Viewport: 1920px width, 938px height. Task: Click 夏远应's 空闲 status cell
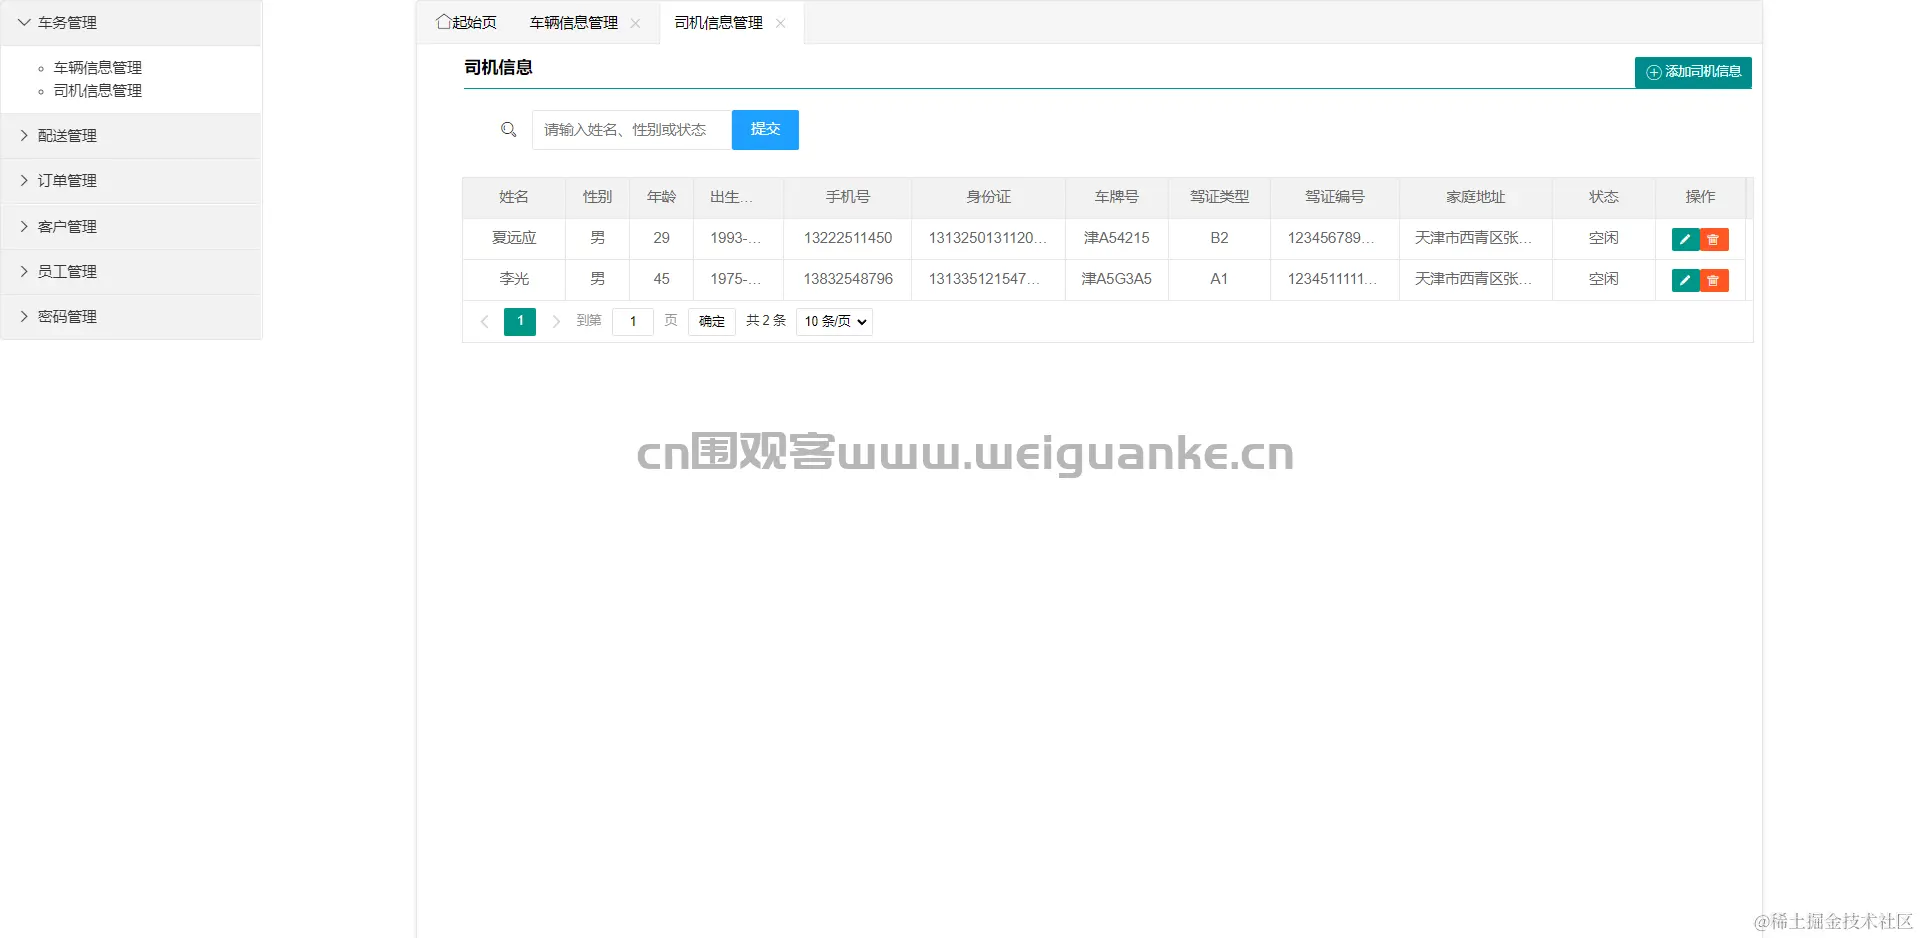pyautogui.click(x=1604, y=238)
